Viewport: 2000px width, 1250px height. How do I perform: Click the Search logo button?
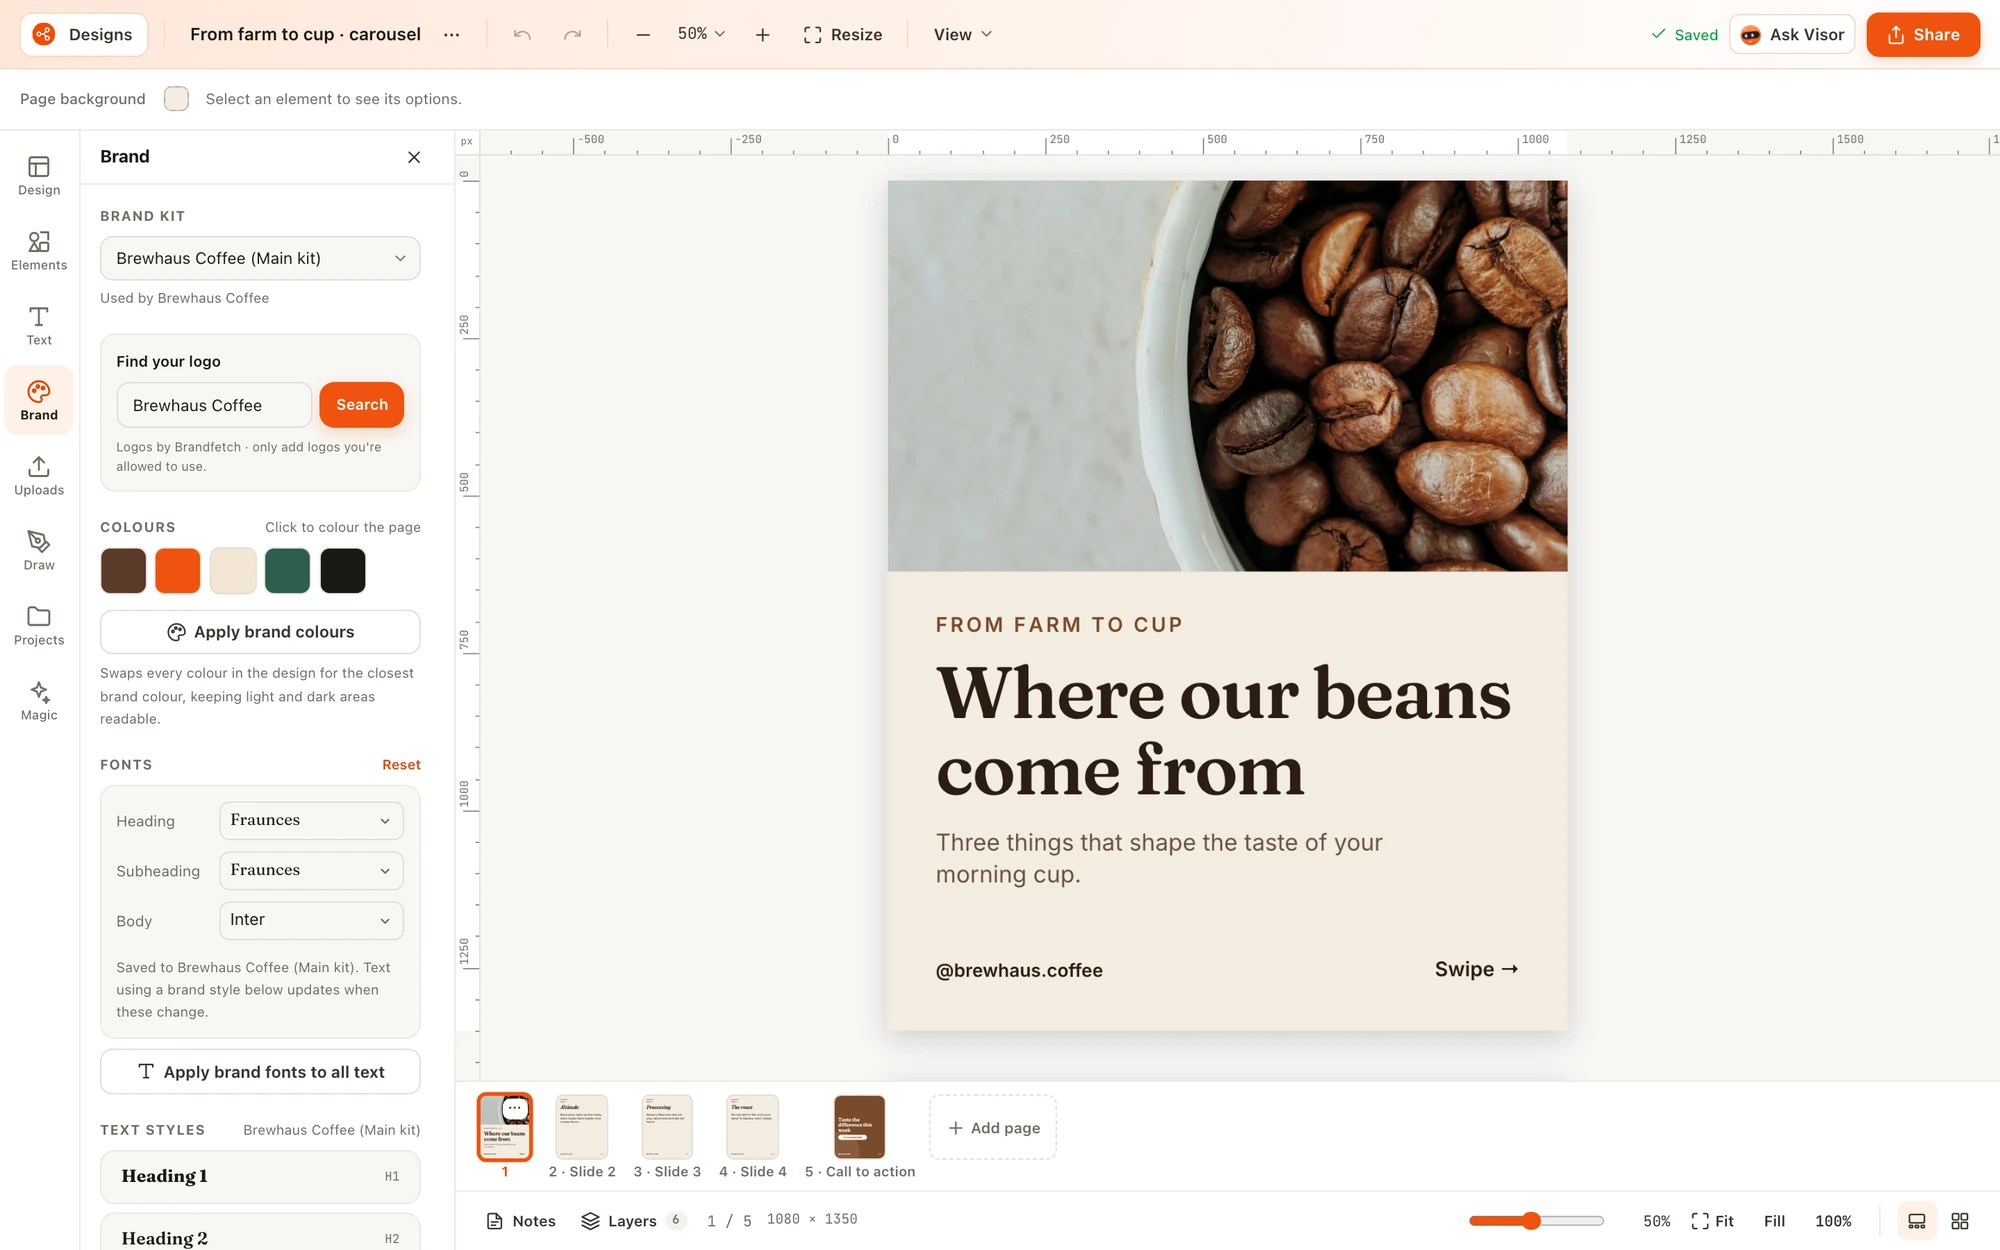click(x=362, y=405)
